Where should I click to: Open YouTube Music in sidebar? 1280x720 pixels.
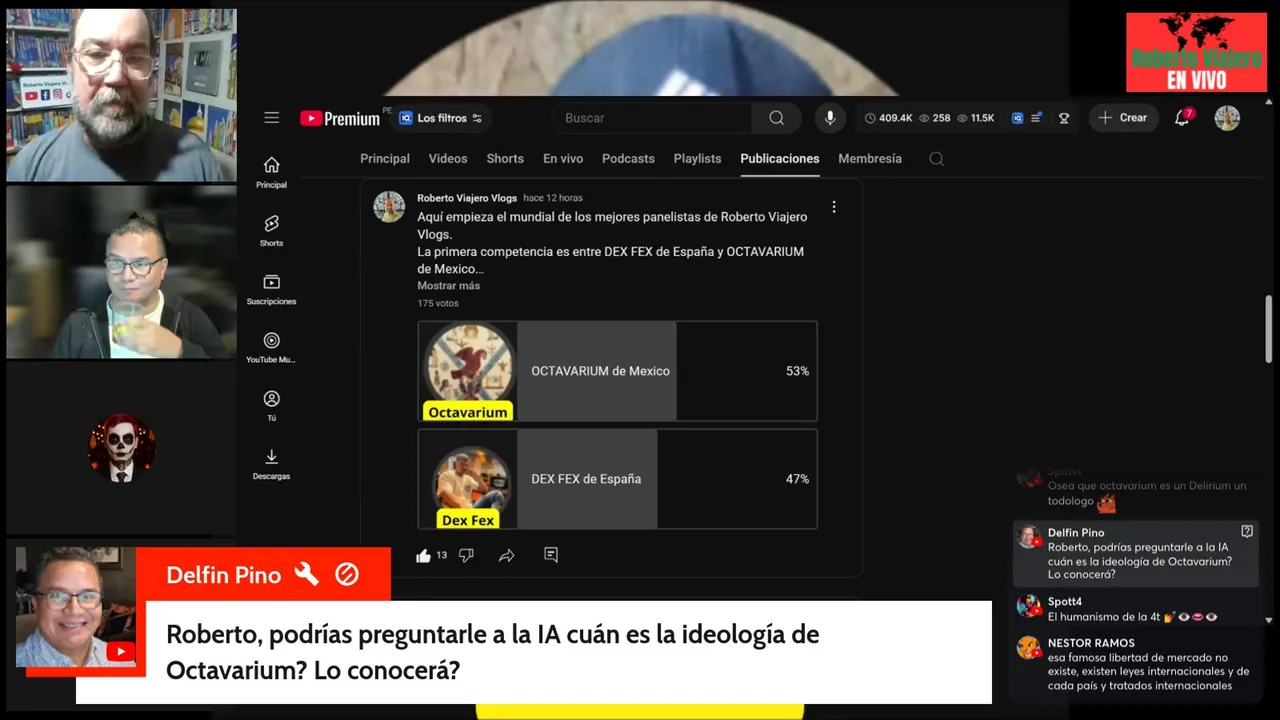[271, 347]
